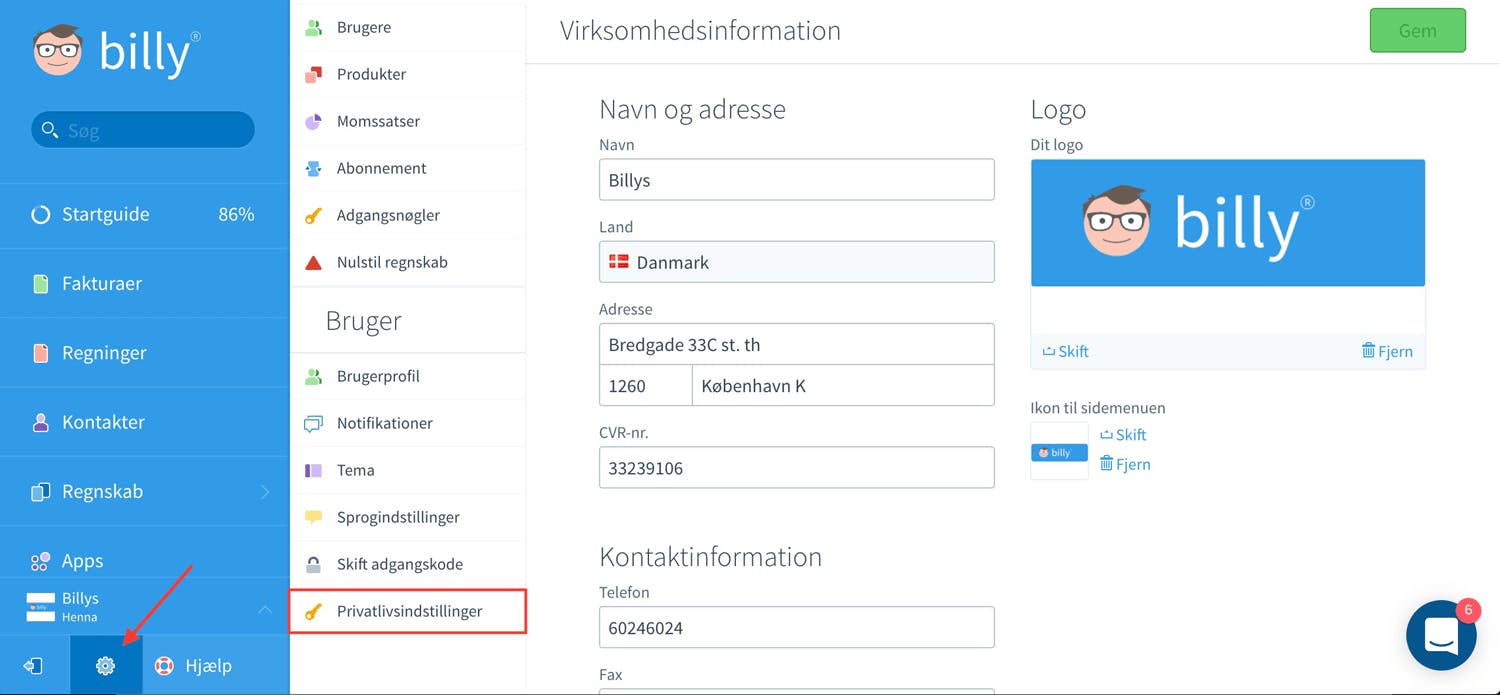Viewport: 1500px width, 695px height.
Task: Click the Billys Henna company entry
Action: [145, 607]
